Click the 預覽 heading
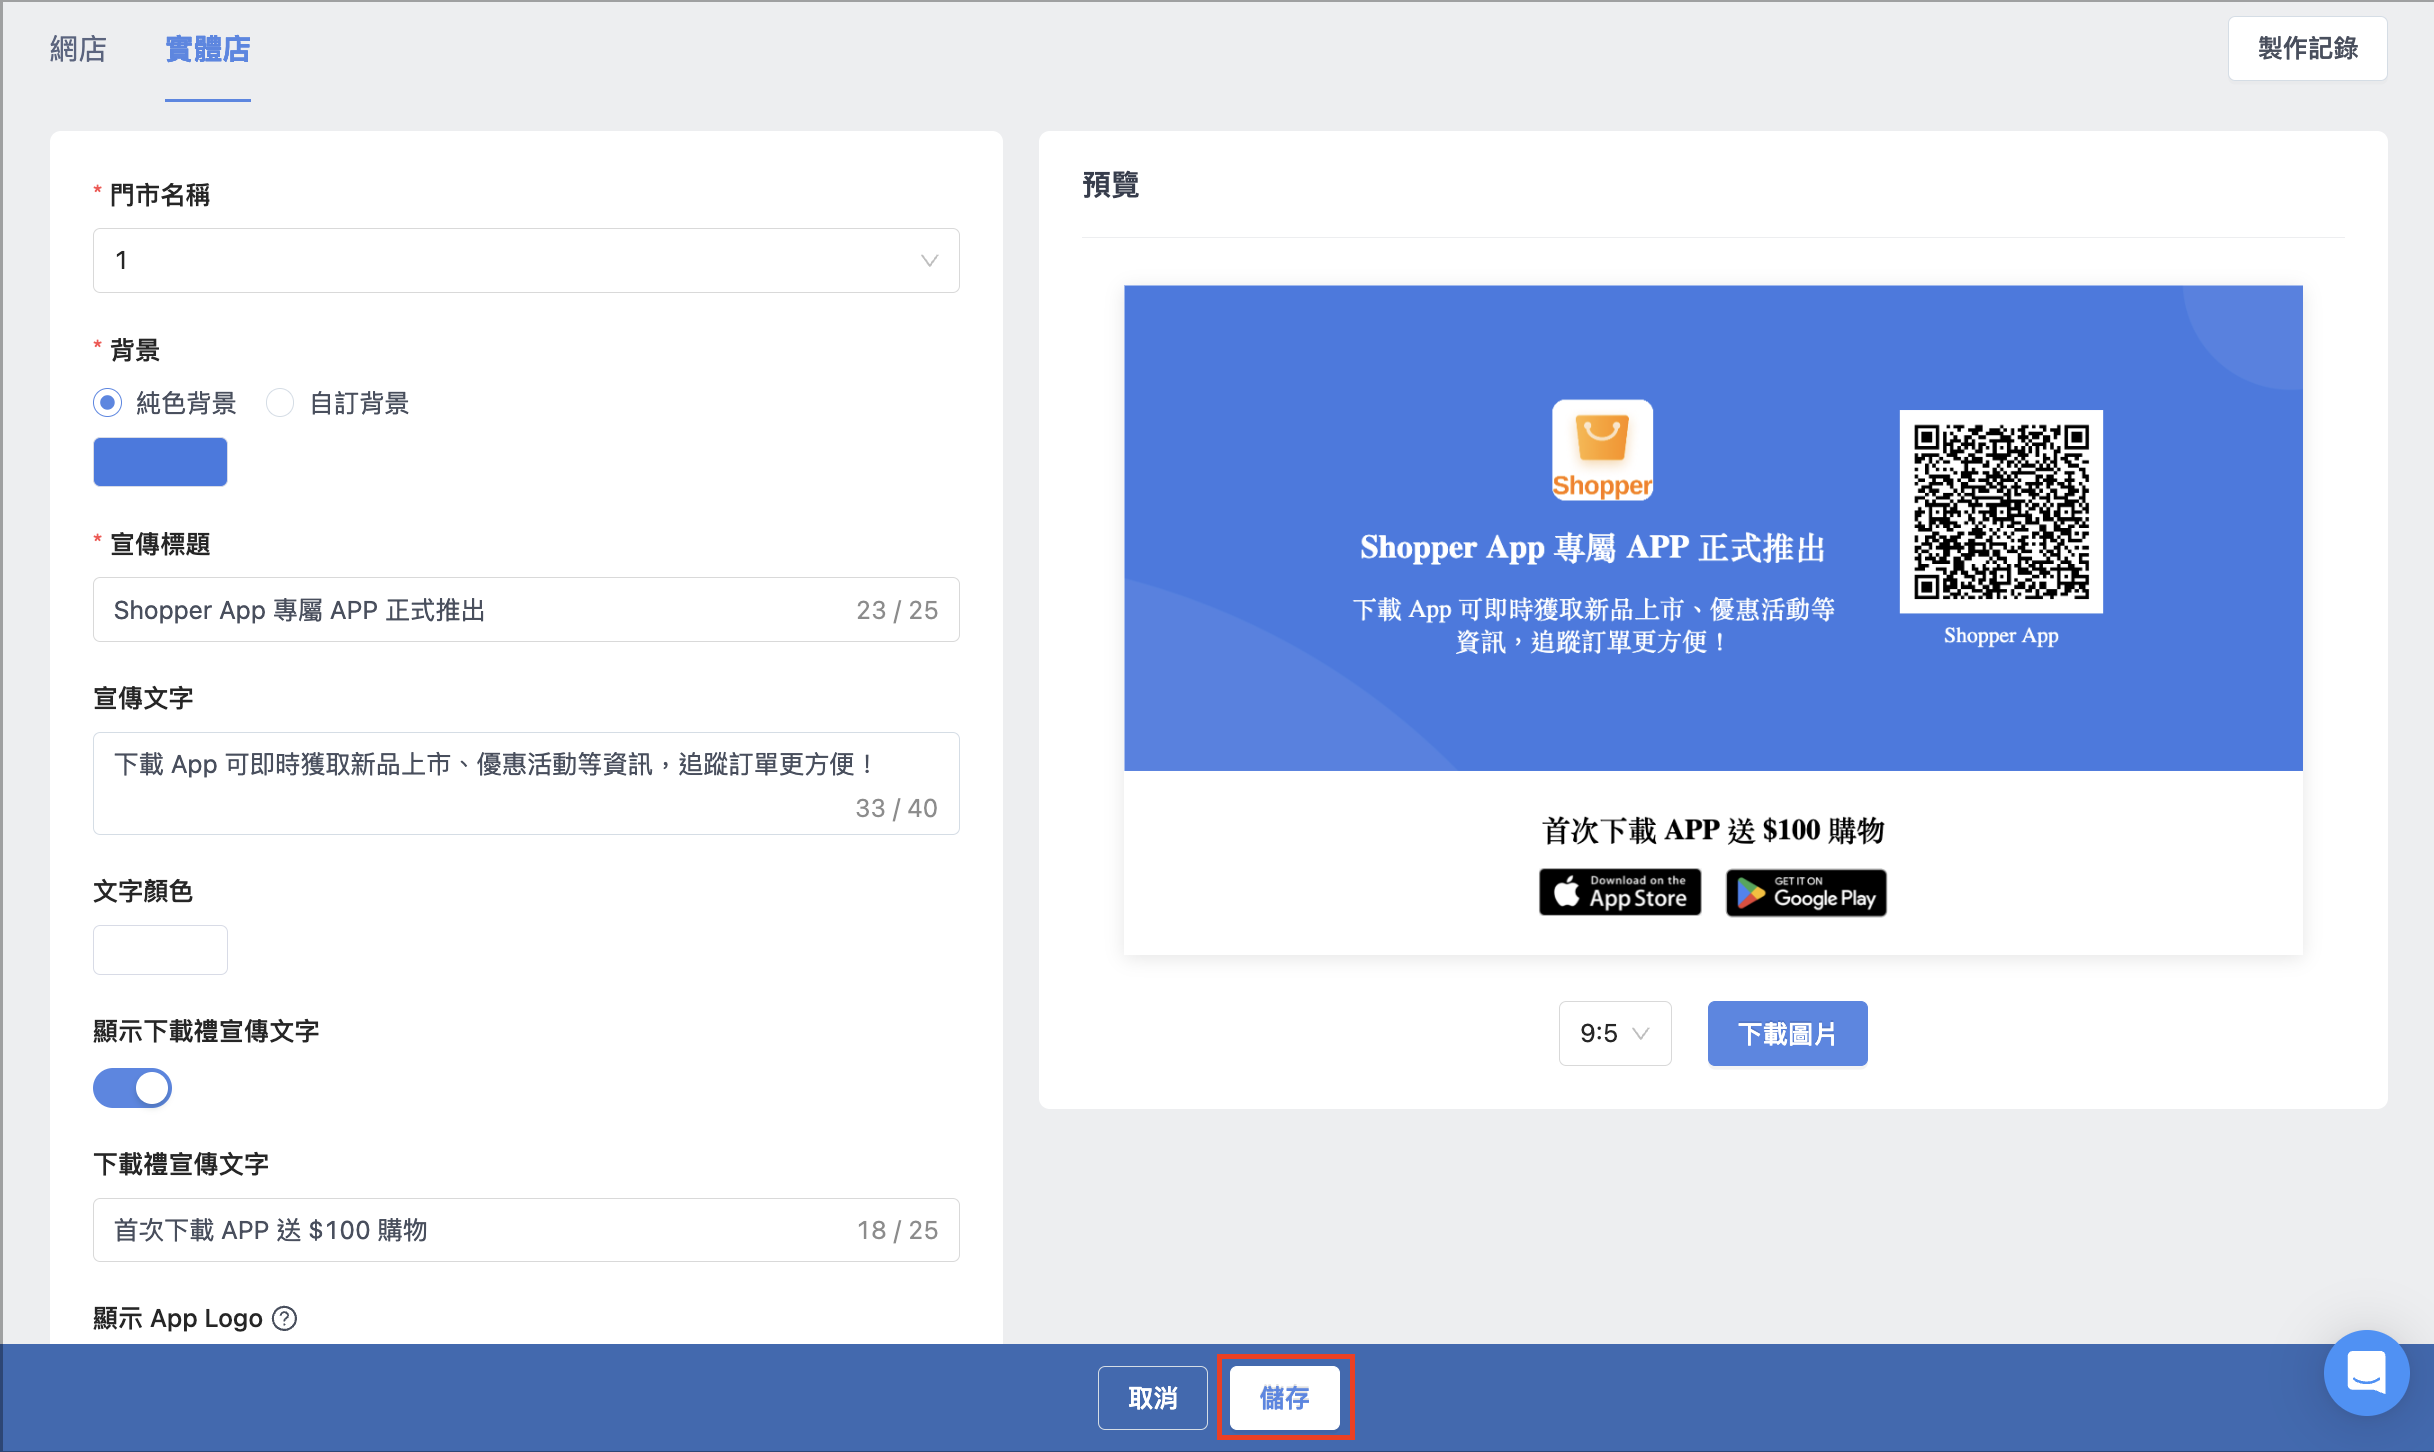The height and width of the screenshot is (1452, 2434). [1111, 185]
